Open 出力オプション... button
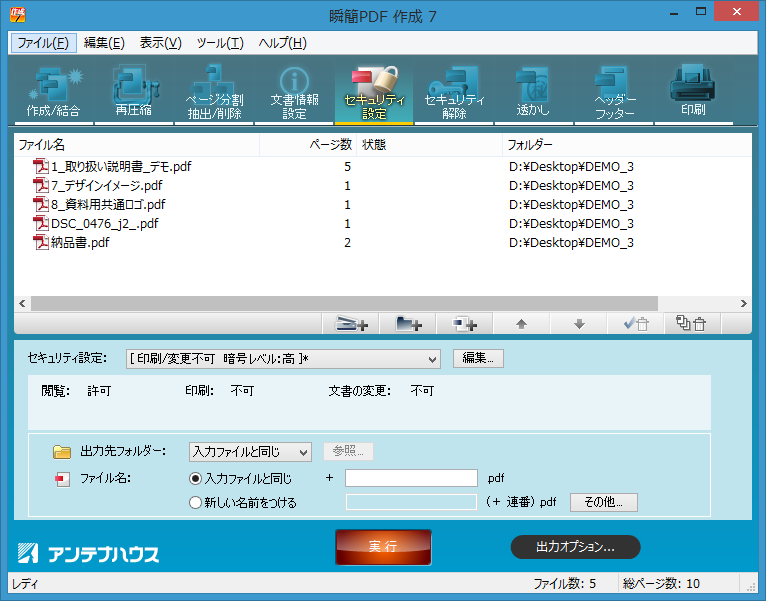Viewport: 766px width, 601px height. click(x=575, y=547)
